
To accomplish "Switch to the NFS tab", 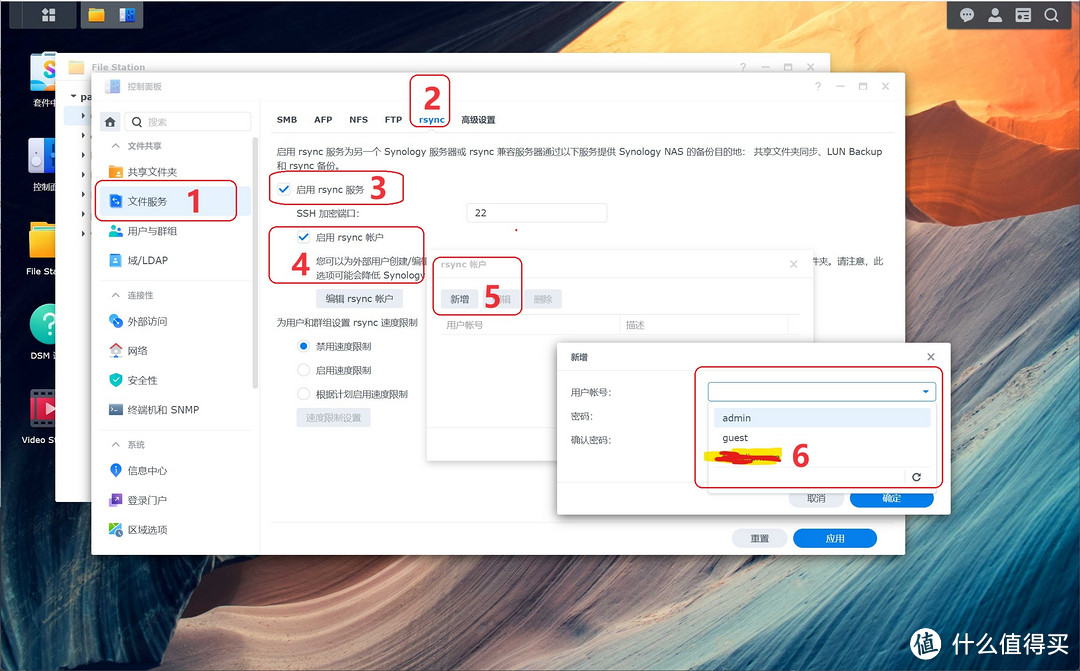I will (x=358, y=120).
